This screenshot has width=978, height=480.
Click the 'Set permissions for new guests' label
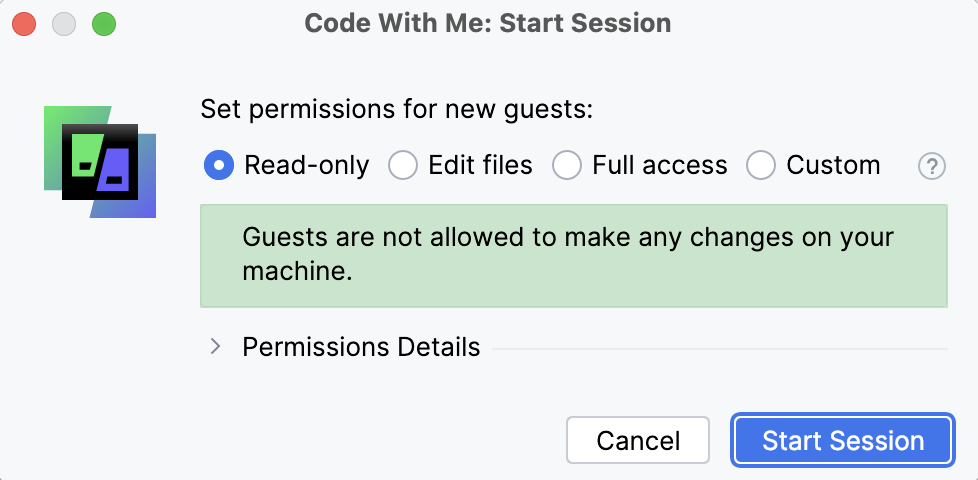click(x=397, y=109)
